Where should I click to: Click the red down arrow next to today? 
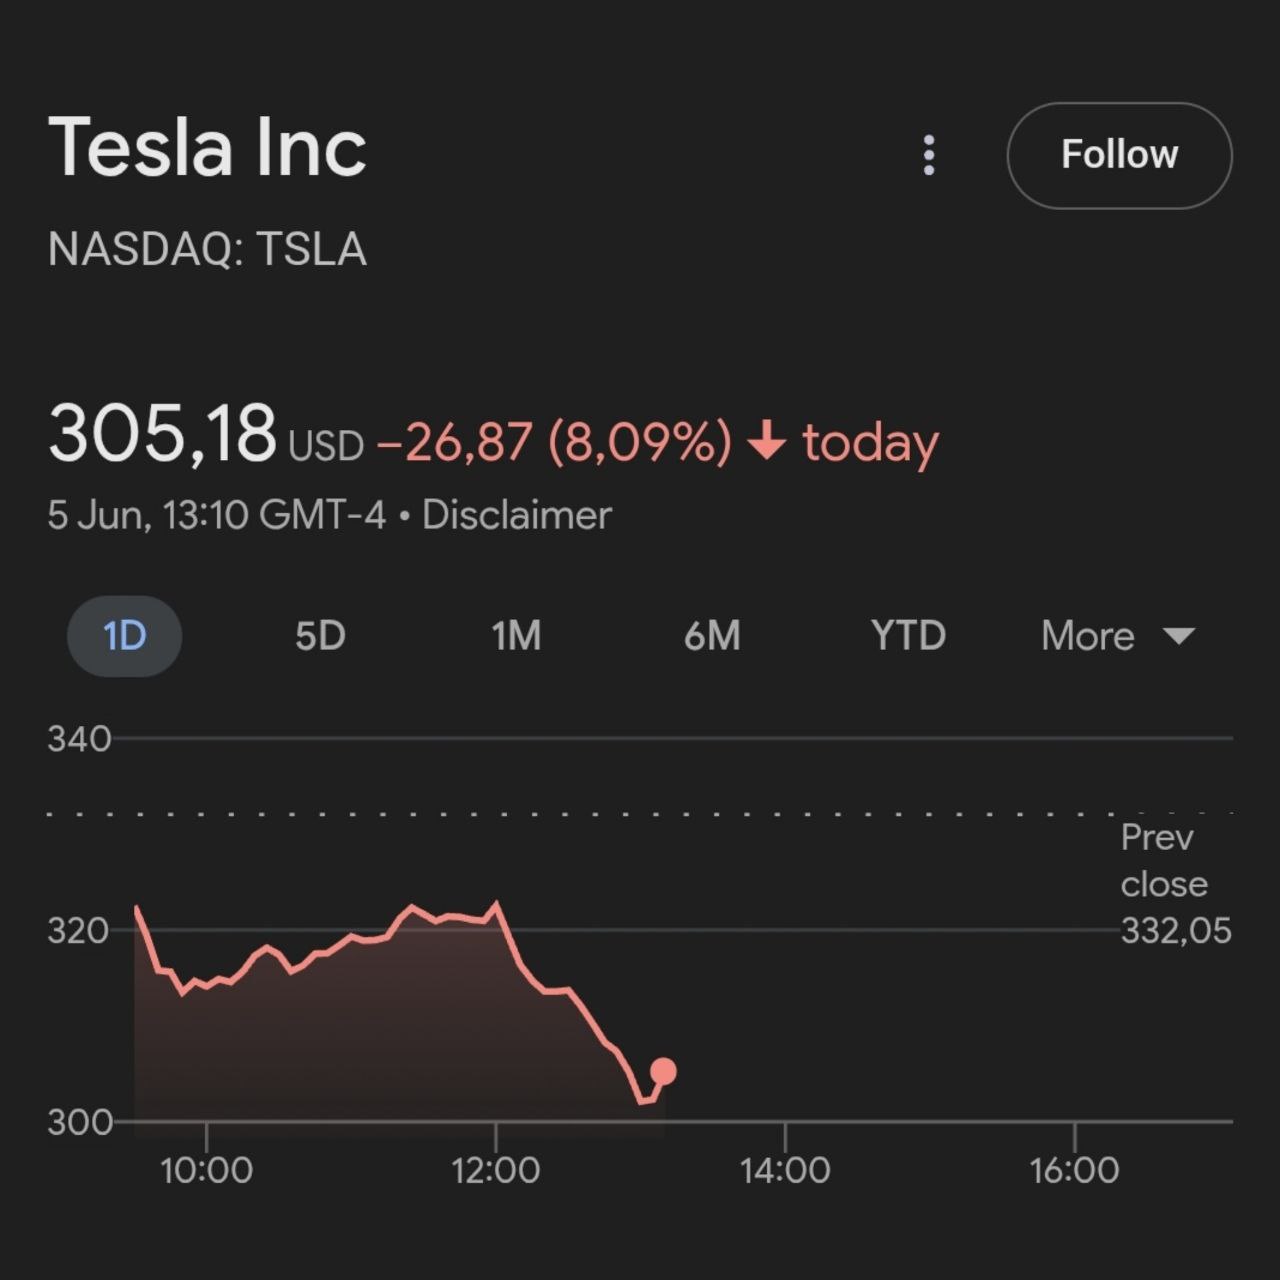click(767, 441)
